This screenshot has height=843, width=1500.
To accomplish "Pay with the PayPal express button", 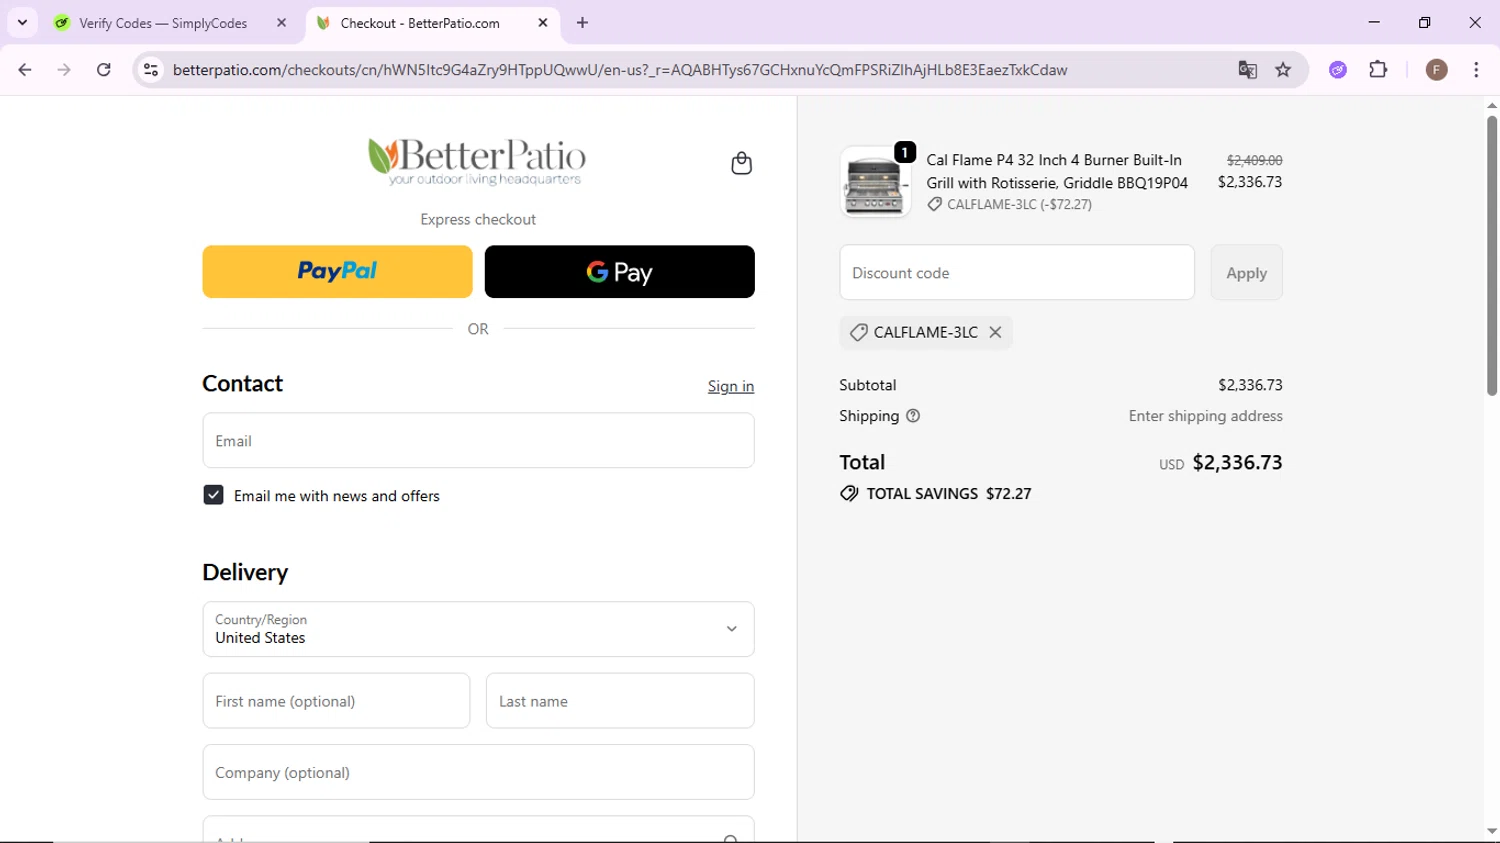I will click(337, 271).
